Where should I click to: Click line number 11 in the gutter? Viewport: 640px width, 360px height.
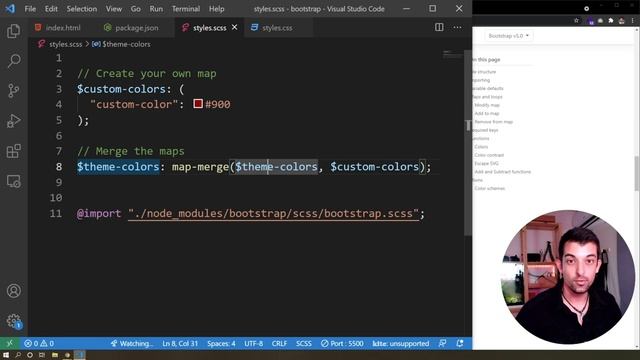pos(56,213)
